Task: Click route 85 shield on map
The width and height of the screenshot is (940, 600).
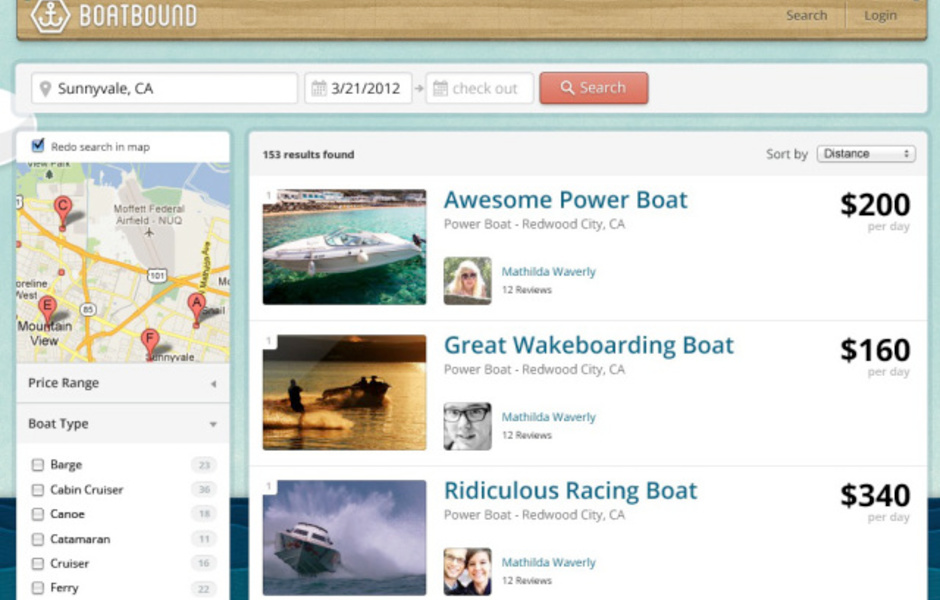Action: 88,309
